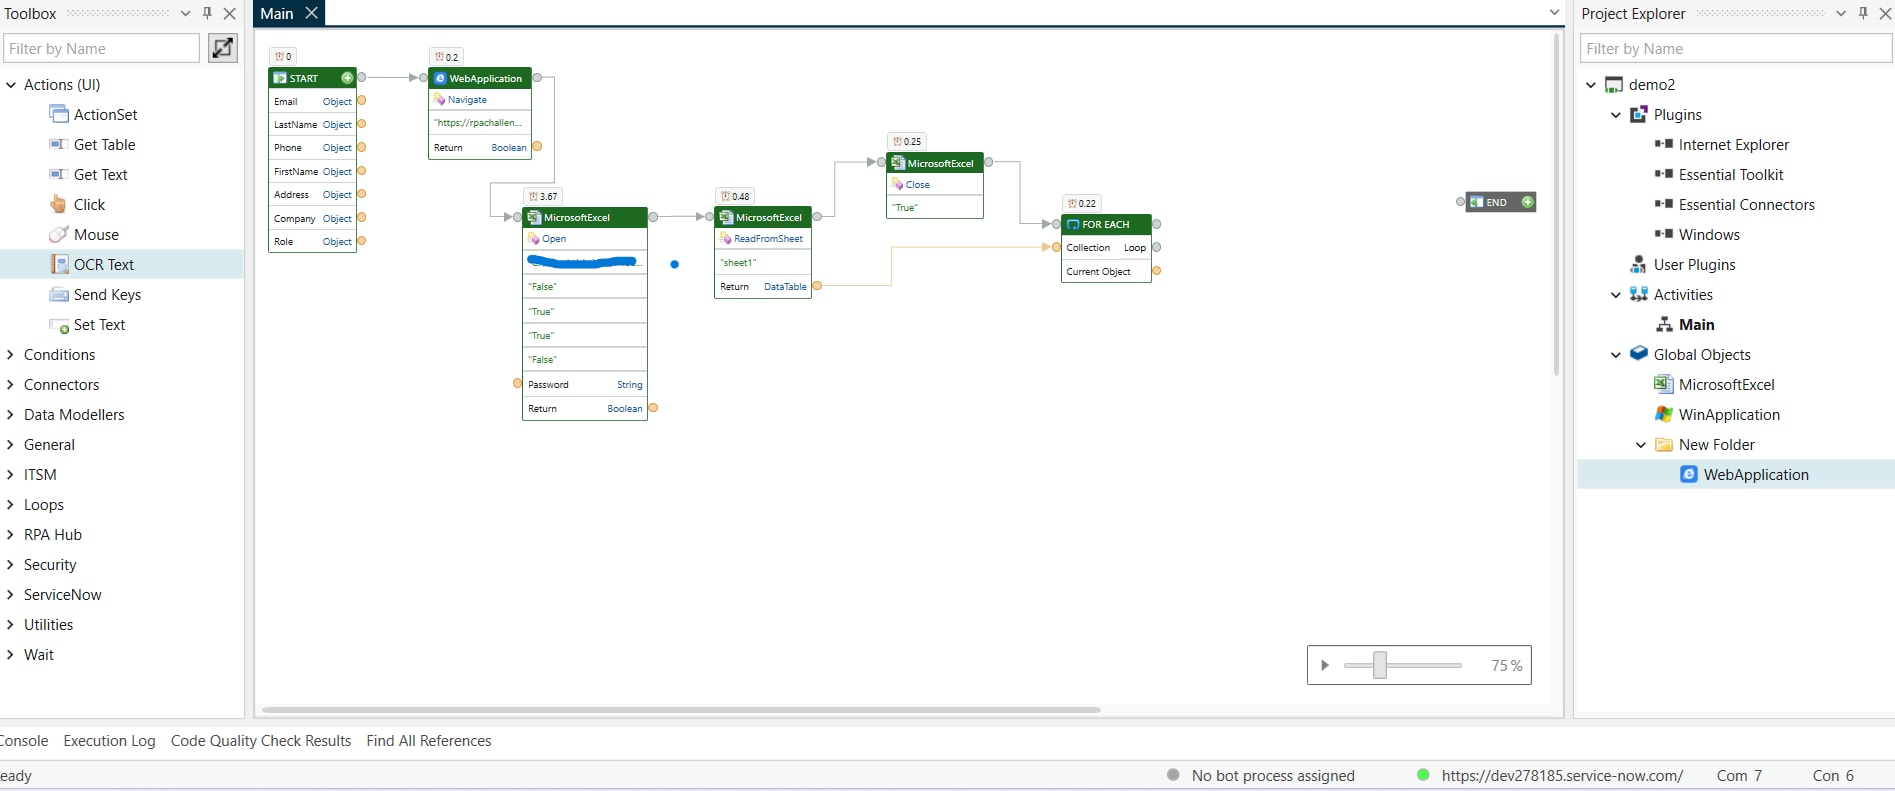This screenshot has height=791, width=1895.
Task: Pin the Project Explorer panel
Action: [1862, 13]
